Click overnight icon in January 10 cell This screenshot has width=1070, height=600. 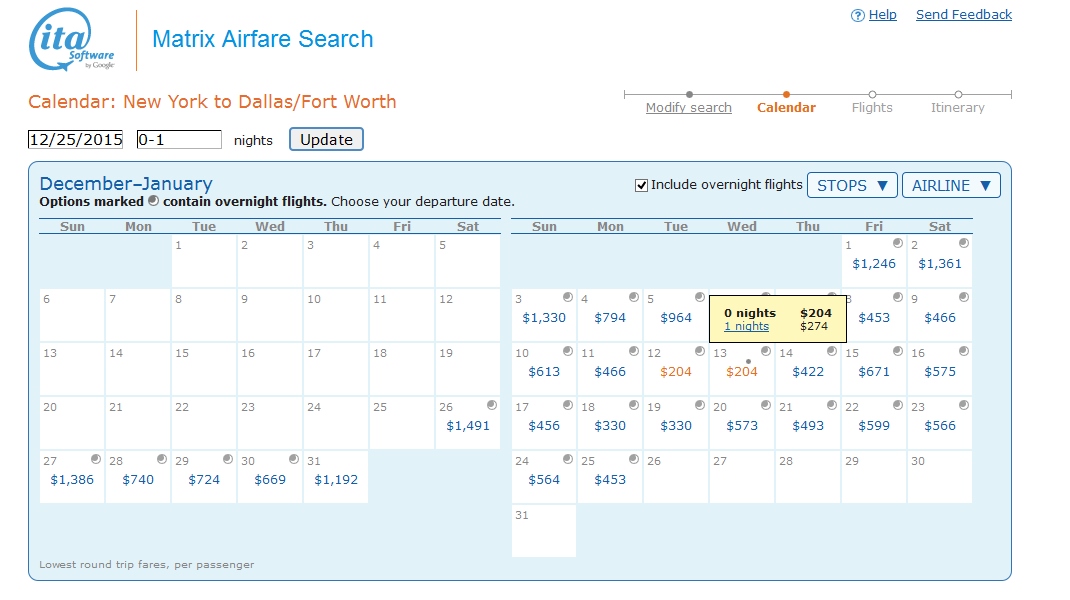[x=567, y=351]
